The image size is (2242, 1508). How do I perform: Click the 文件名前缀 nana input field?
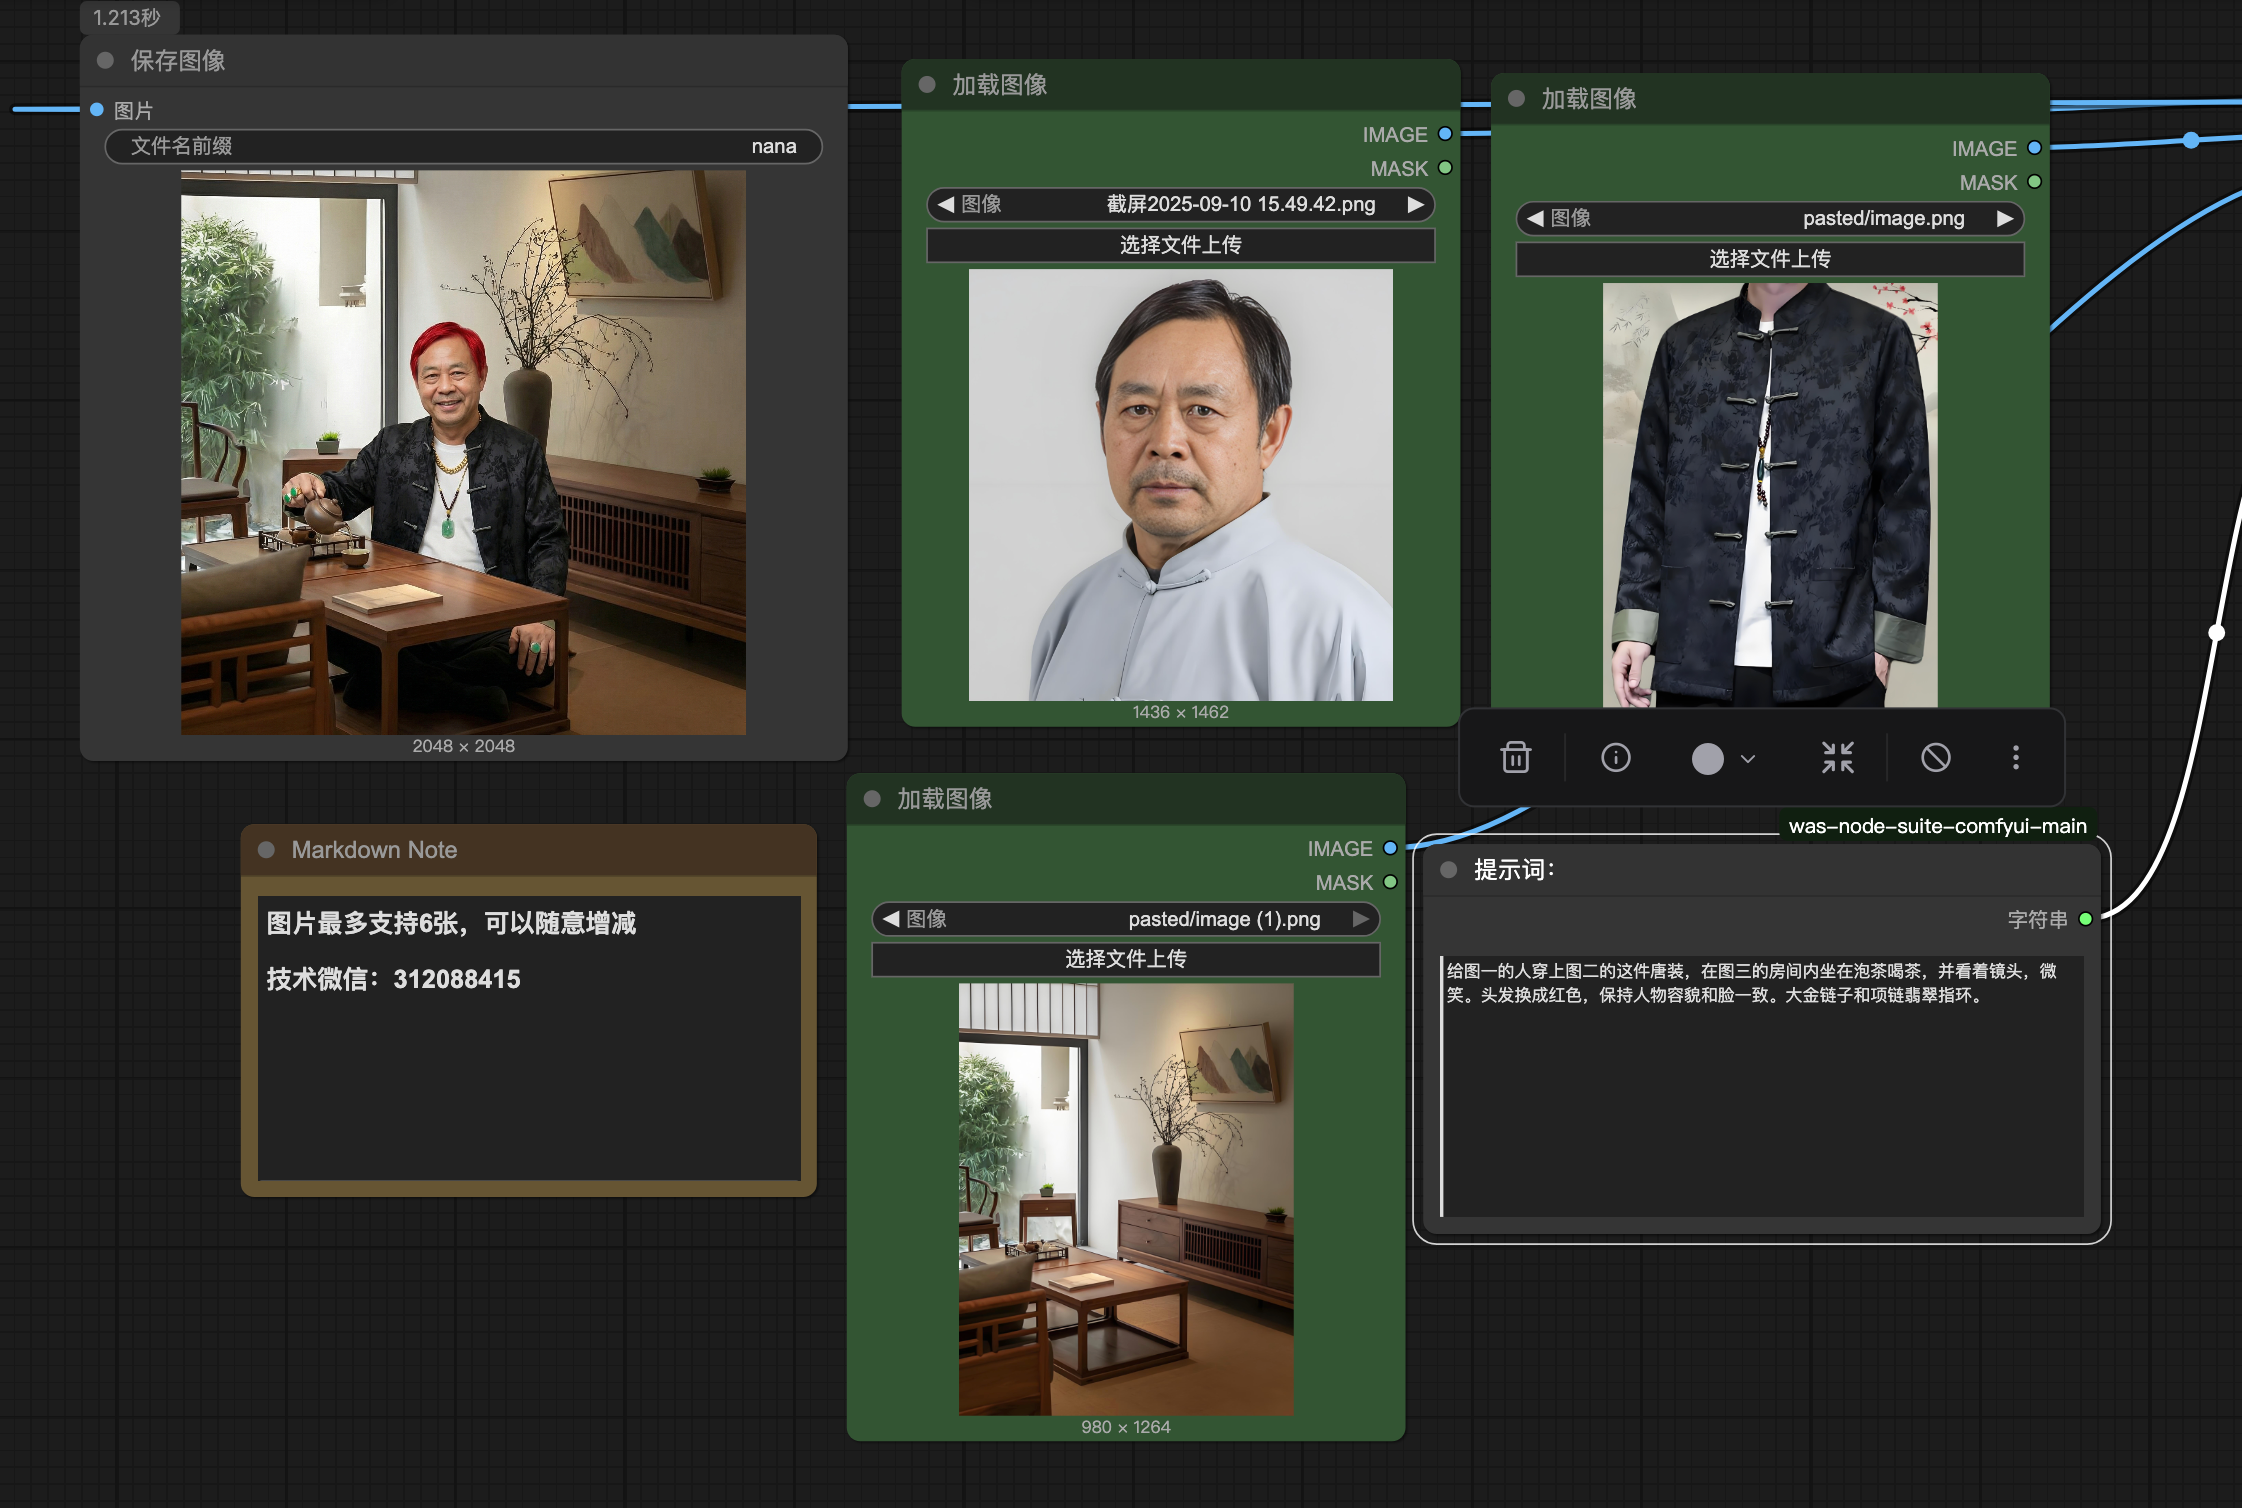[463, 146]
